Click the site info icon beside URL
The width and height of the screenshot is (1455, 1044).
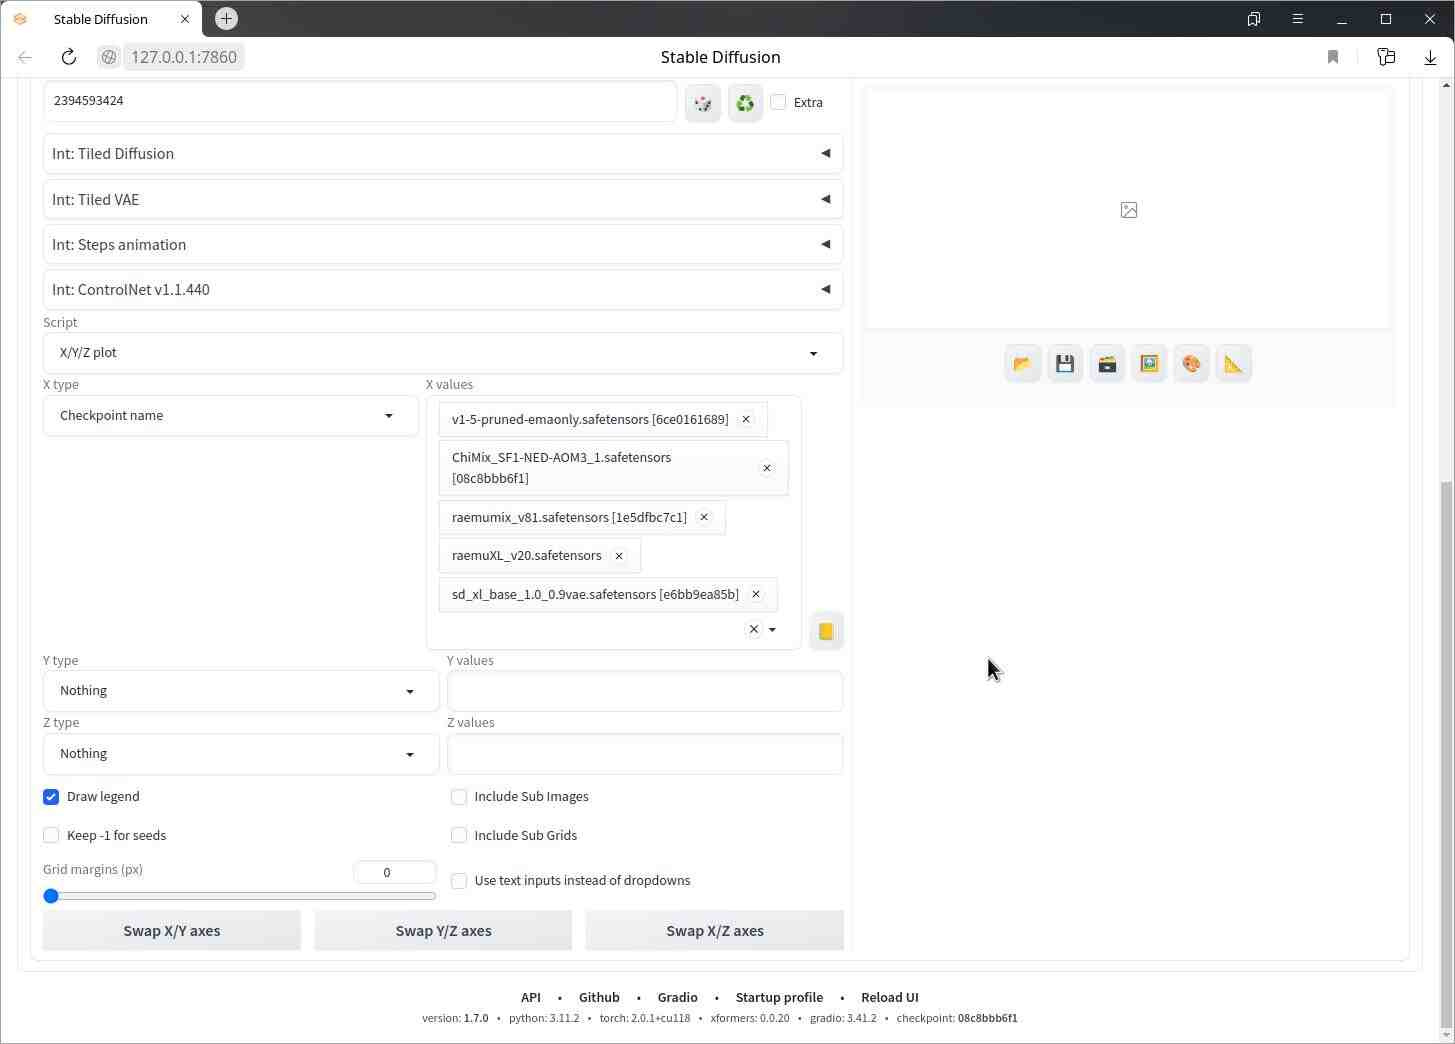point(109,57)
